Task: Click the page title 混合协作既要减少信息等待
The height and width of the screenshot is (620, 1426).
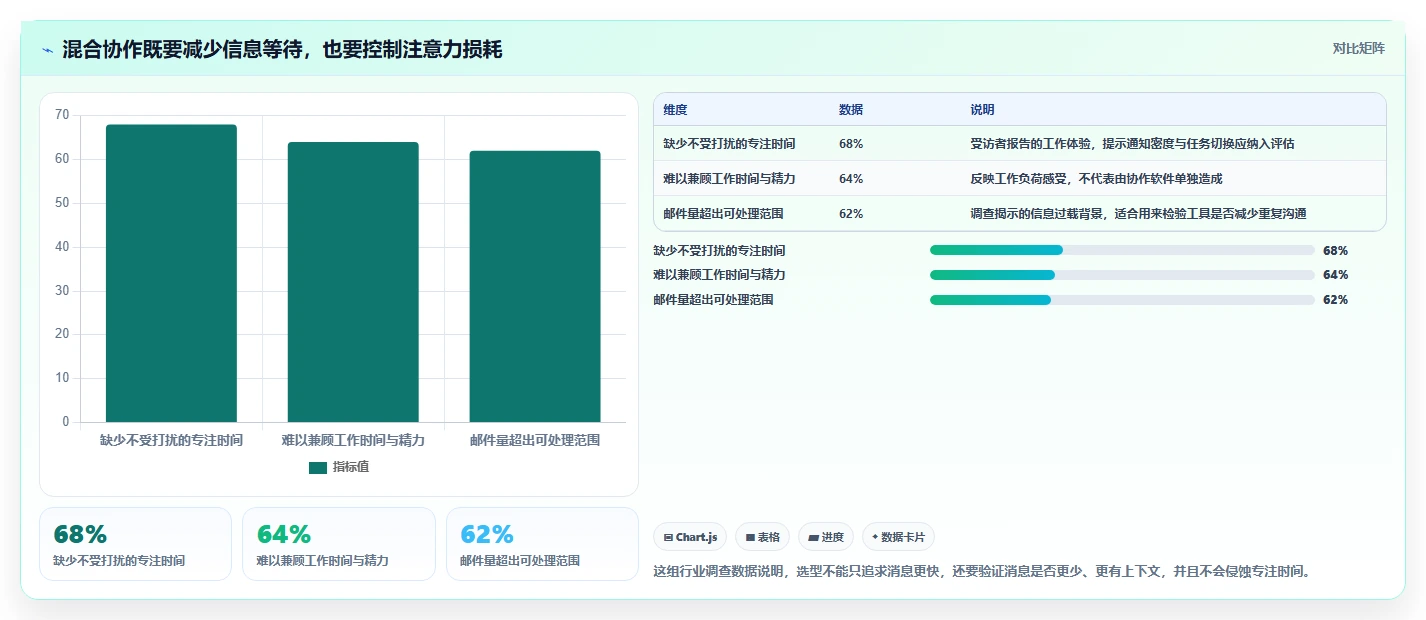Action: click(x=282, y=49)
